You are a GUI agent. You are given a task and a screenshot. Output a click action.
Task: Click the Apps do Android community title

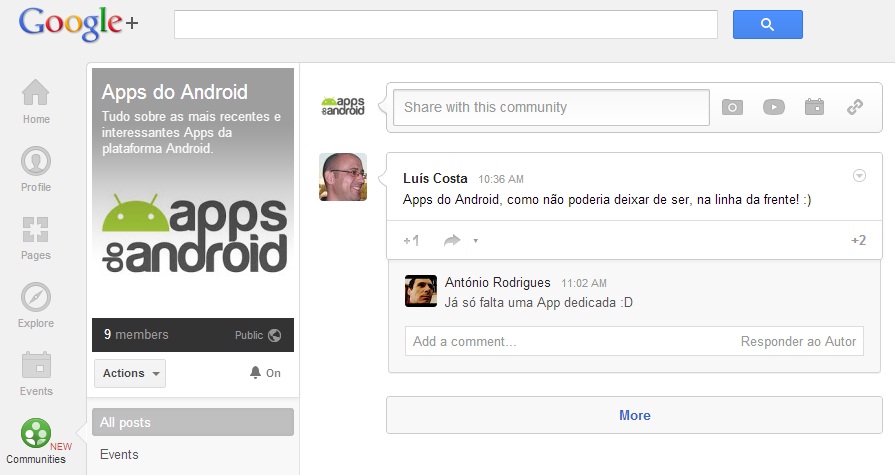175,92
